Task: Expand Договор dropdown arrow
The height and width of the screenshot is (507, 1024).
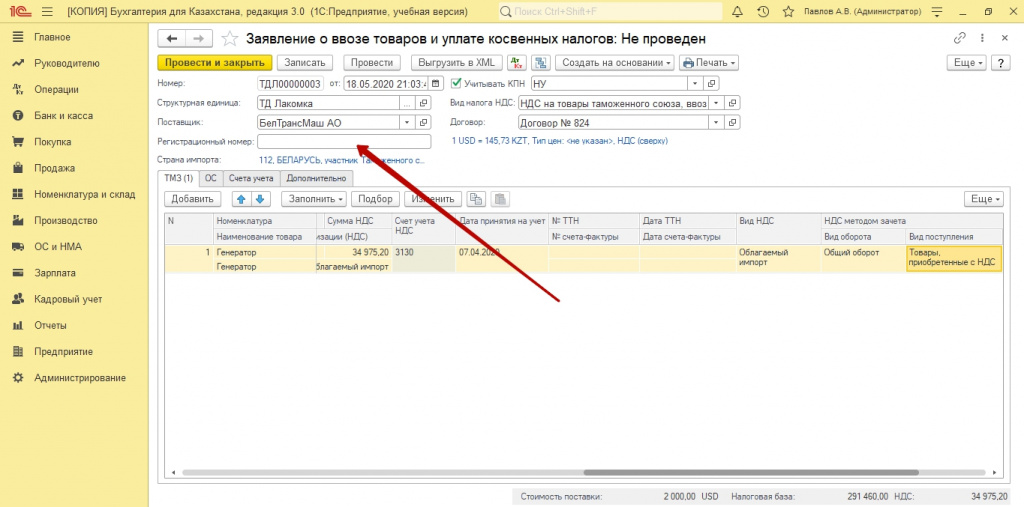Action: [716, 122]
